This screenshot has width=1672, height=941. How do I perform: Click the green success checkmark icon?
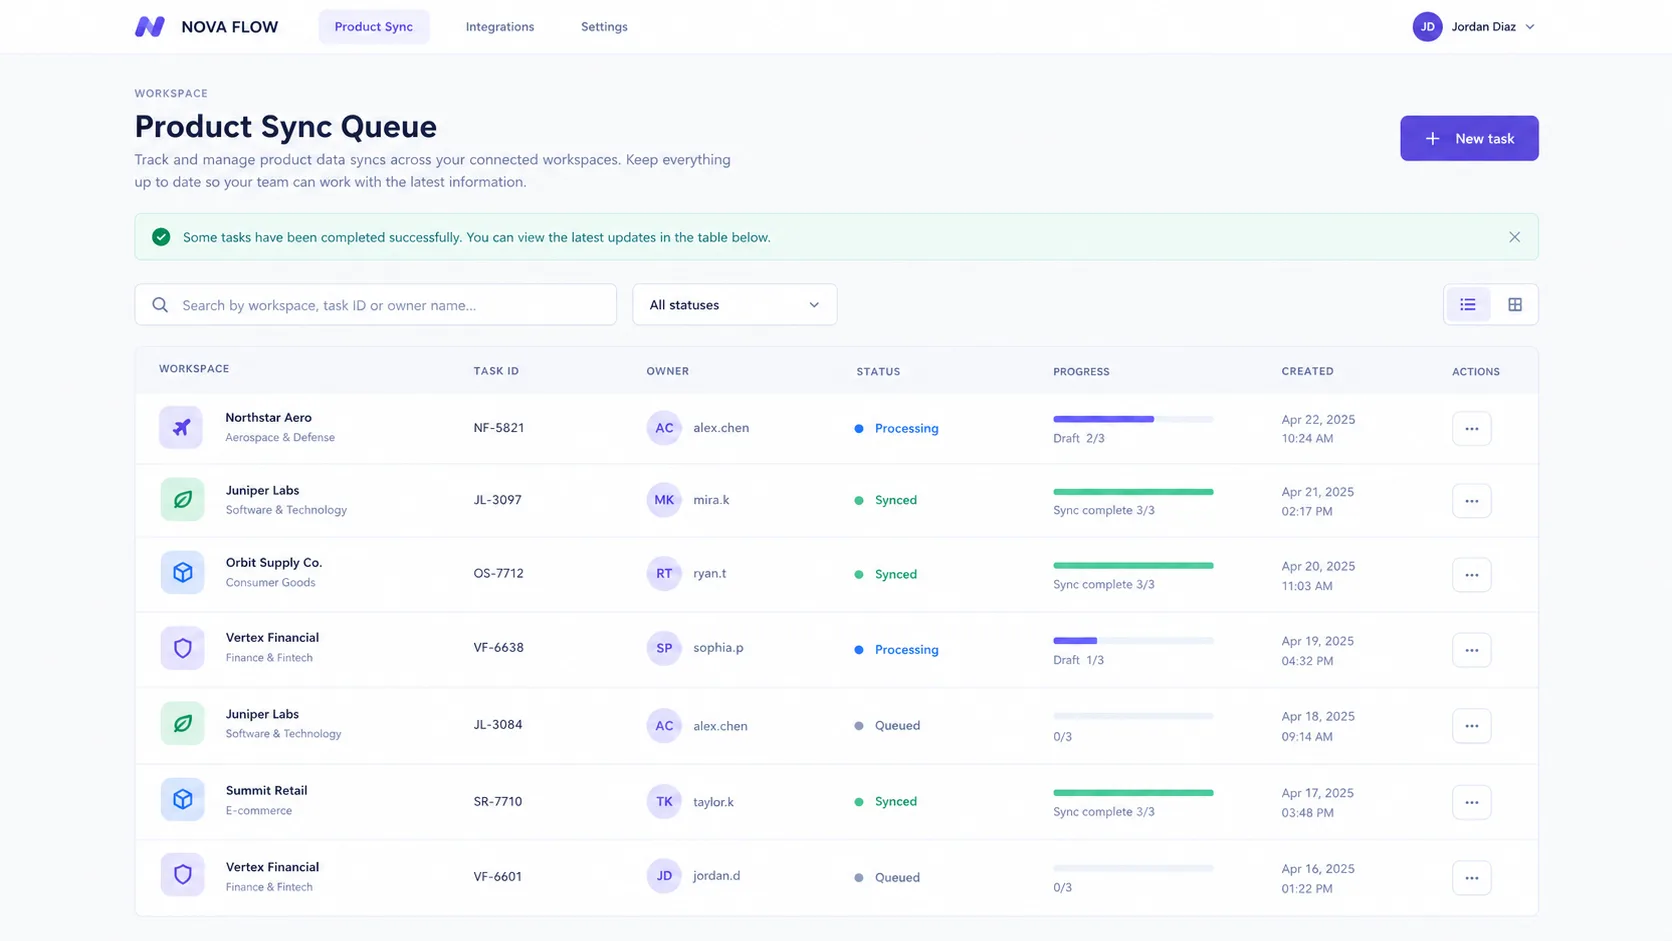click(x=161, y=237)
